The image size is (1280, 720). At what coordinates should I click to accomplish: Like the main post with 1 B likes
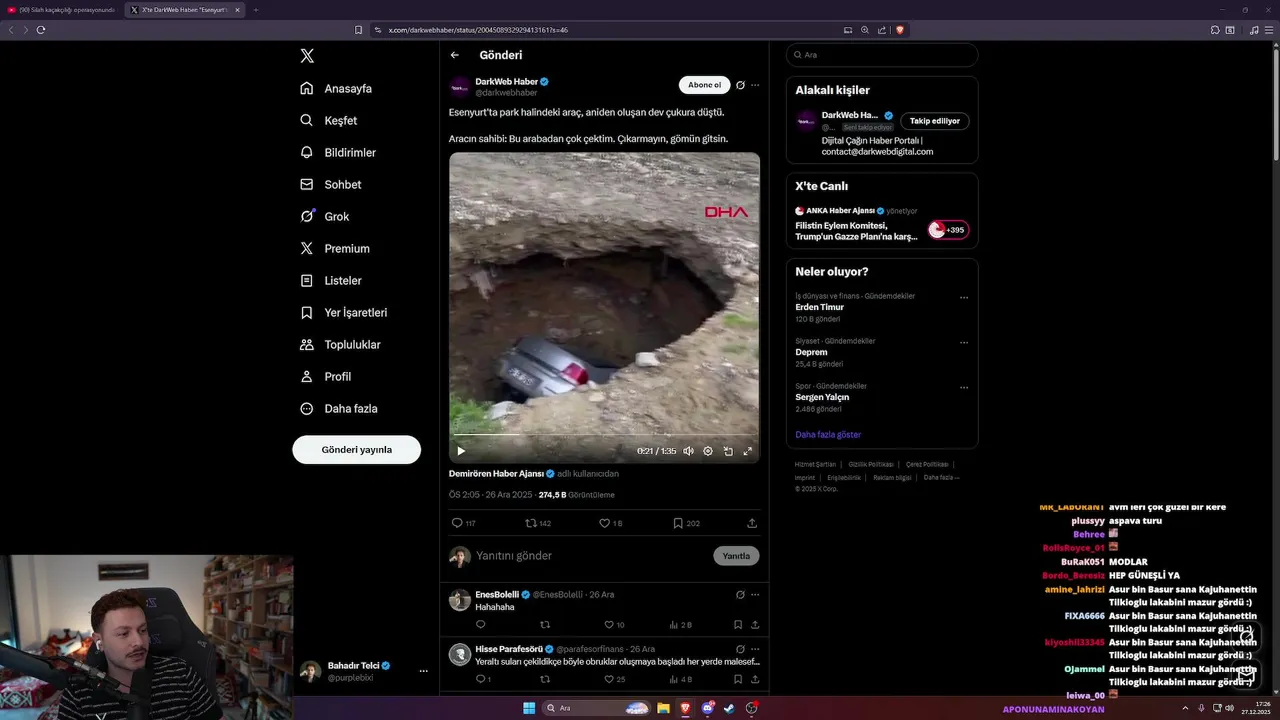[x=610, y=523]
